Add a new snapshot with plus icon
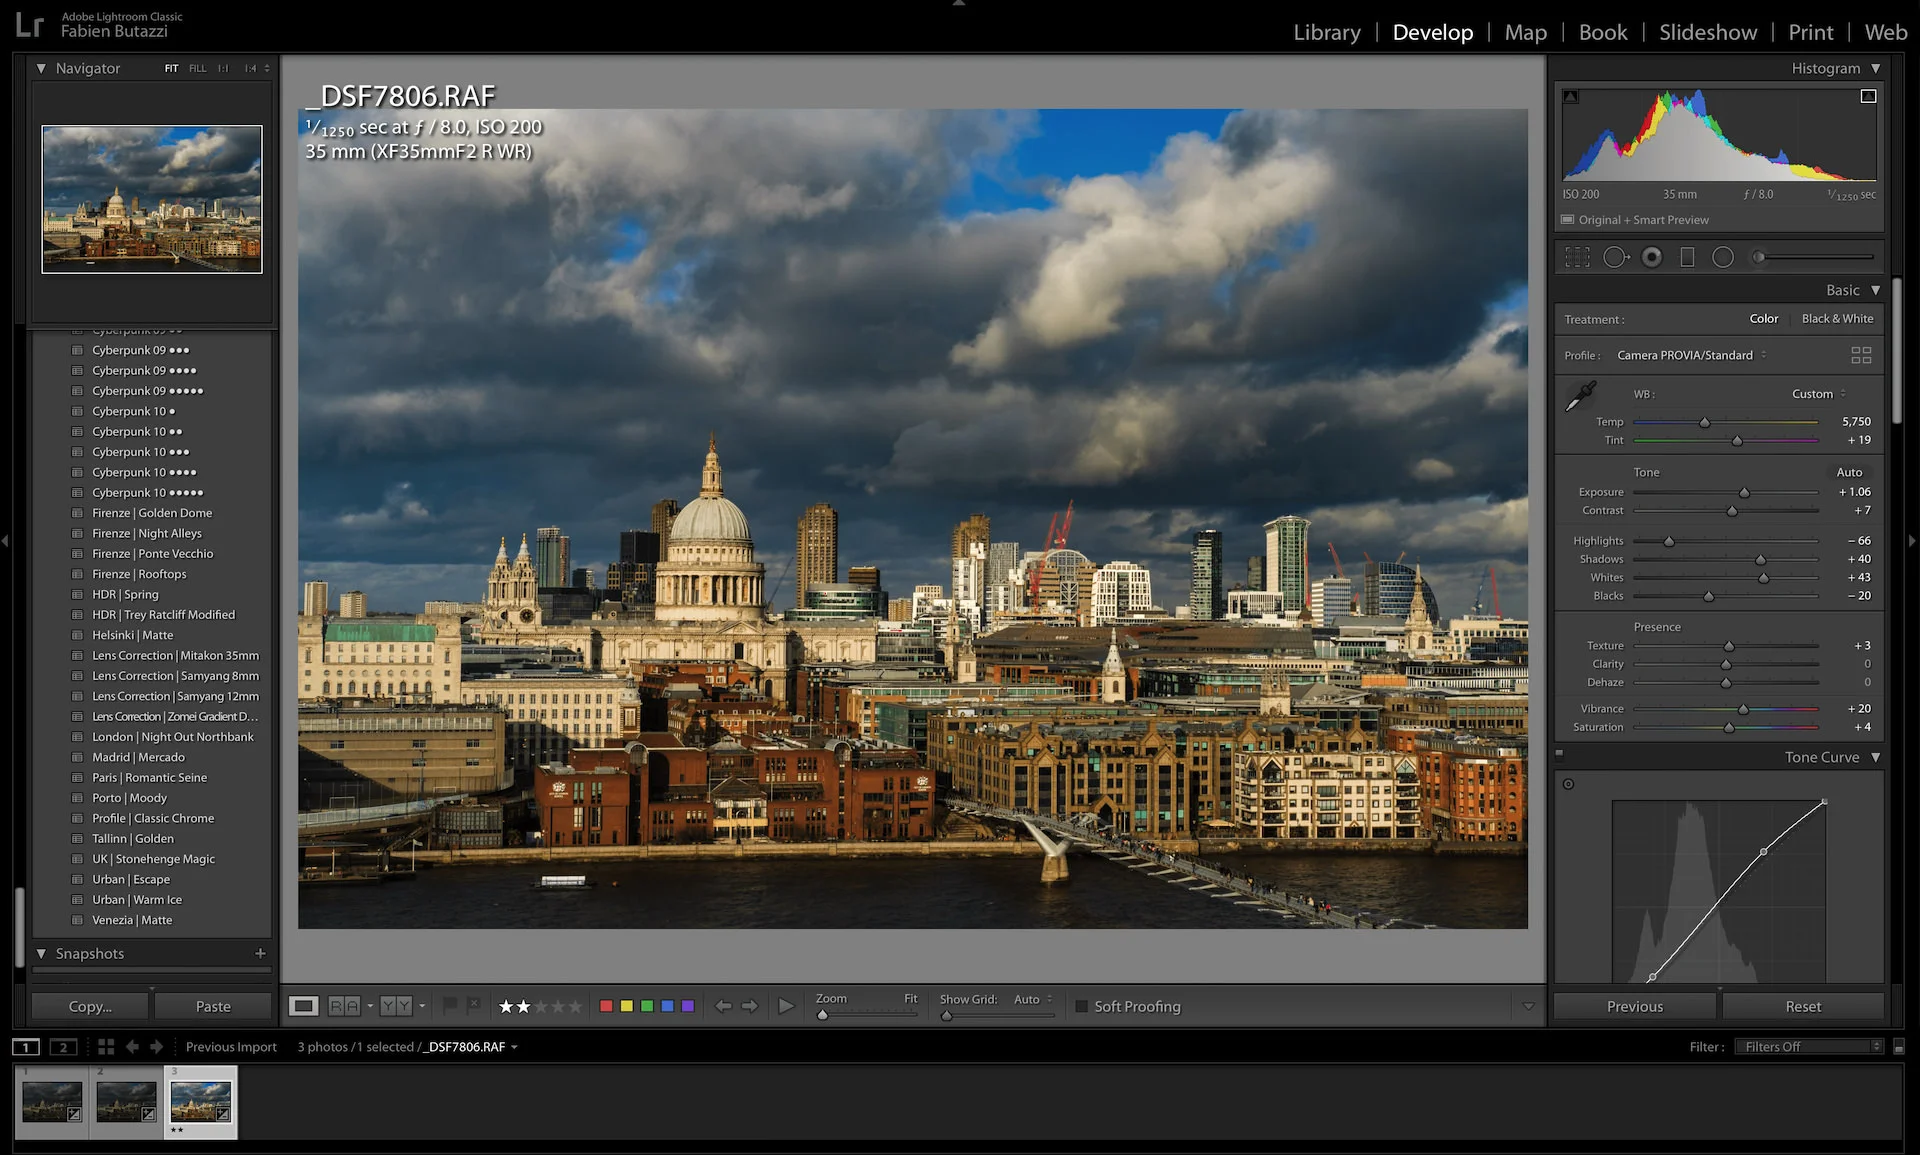 click(260, 954)
